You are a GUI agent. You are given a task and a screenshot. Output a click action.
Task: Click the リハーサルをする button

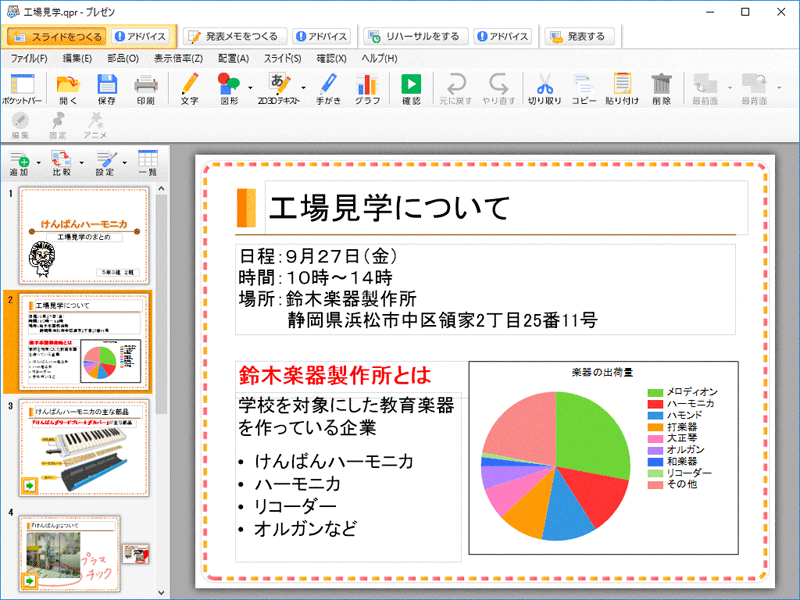pyautogui.click(x=415, y=37)
